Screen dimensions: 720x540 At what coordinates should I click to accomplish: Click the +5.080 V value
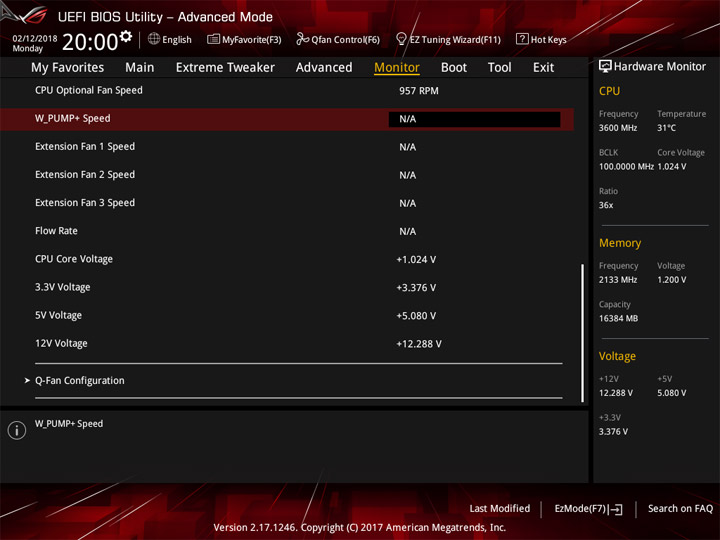click(416, 316)
